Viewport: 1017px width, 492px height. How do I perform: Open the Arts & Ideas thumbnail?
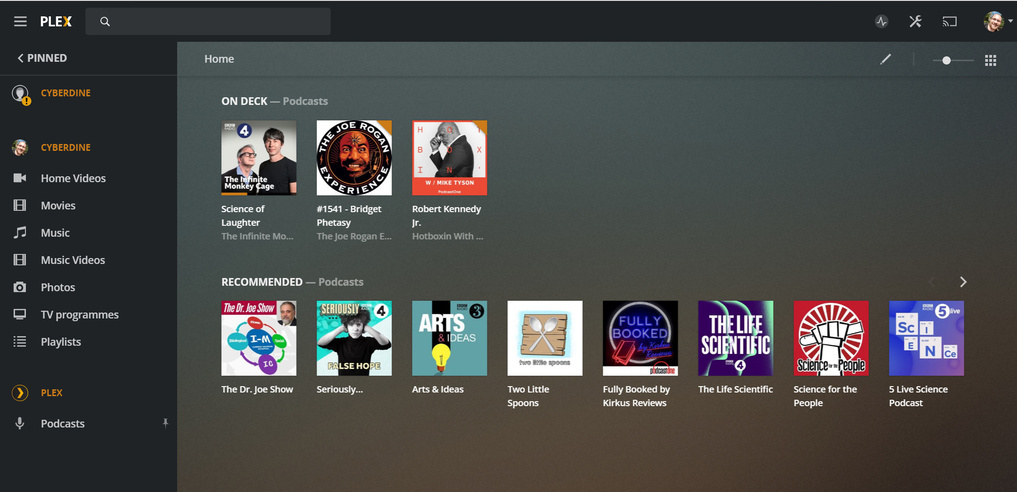tap(449, 338)
